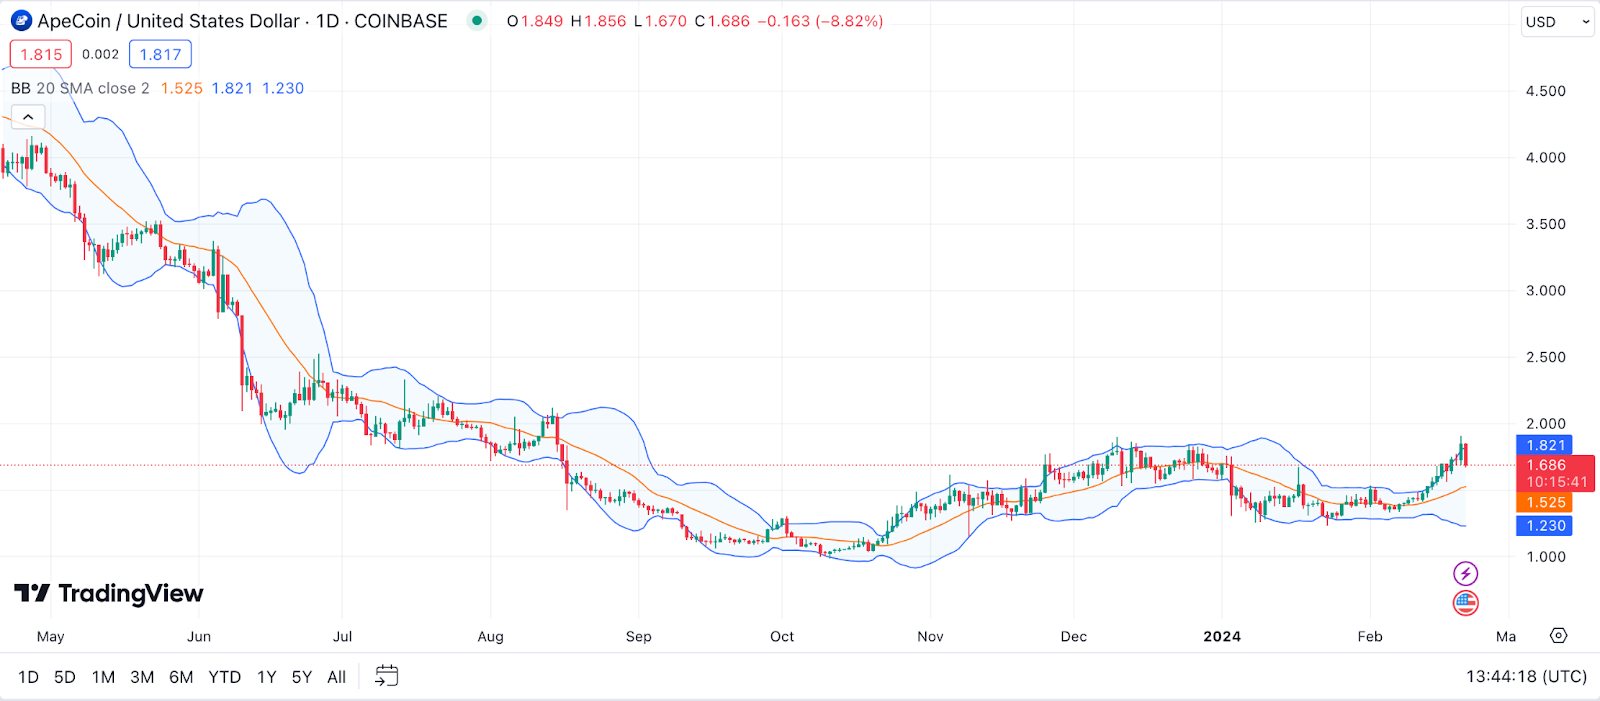Select the 1M time range
The width and height of the screenshot is (1600, 701).
(x=103, y=677)
